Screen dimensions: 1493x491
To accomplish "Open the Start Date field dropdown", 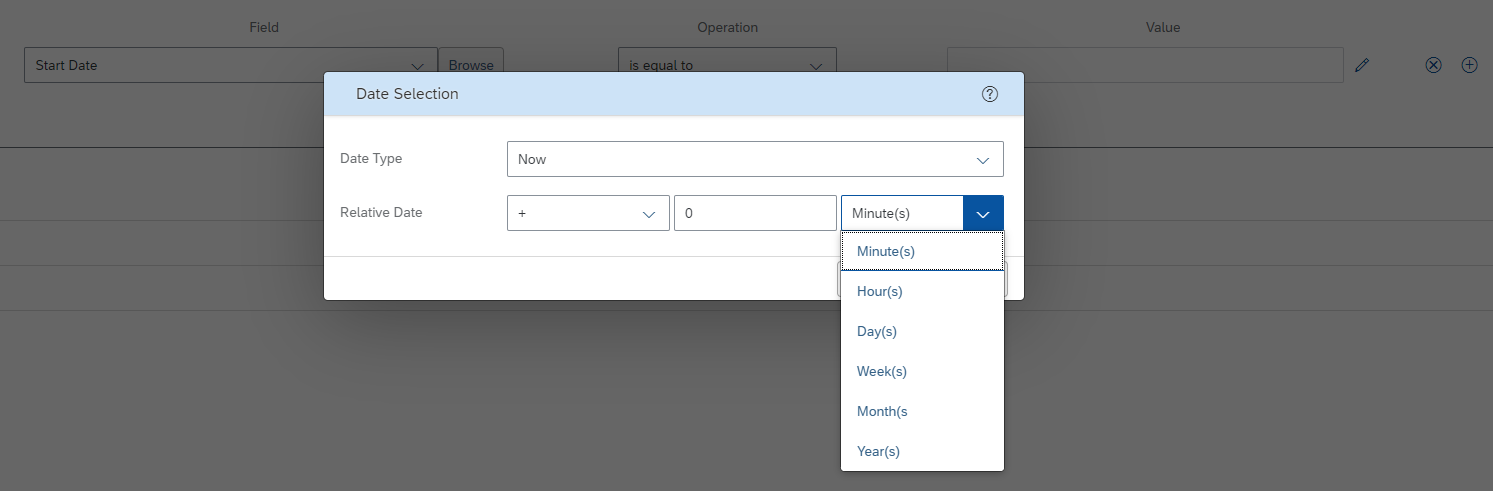I will [231, 65].
